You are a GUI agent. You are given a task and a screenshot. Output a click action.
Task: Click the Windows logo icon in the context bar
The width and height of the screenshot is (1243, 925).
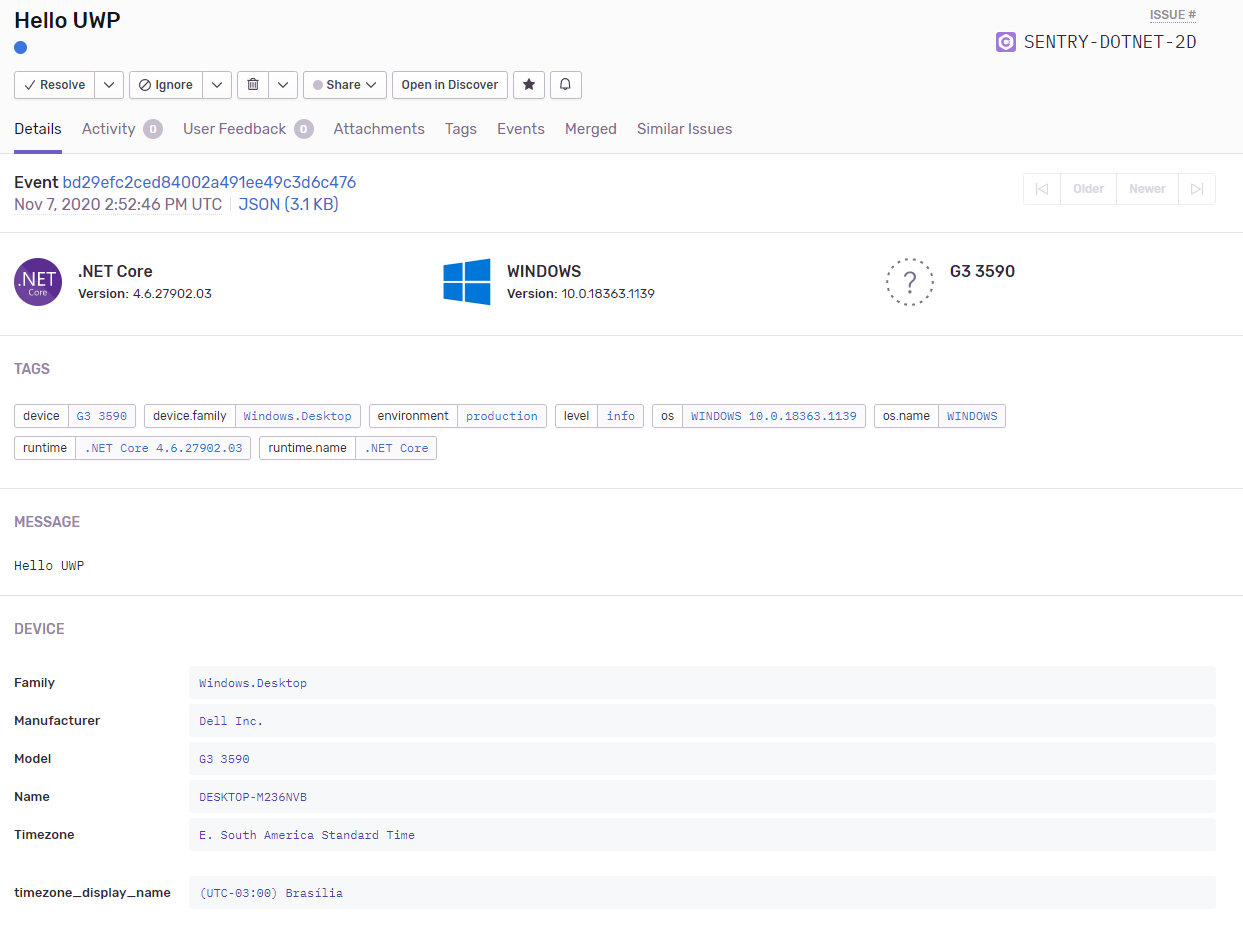pyautogui.click(x=465, y=281)
